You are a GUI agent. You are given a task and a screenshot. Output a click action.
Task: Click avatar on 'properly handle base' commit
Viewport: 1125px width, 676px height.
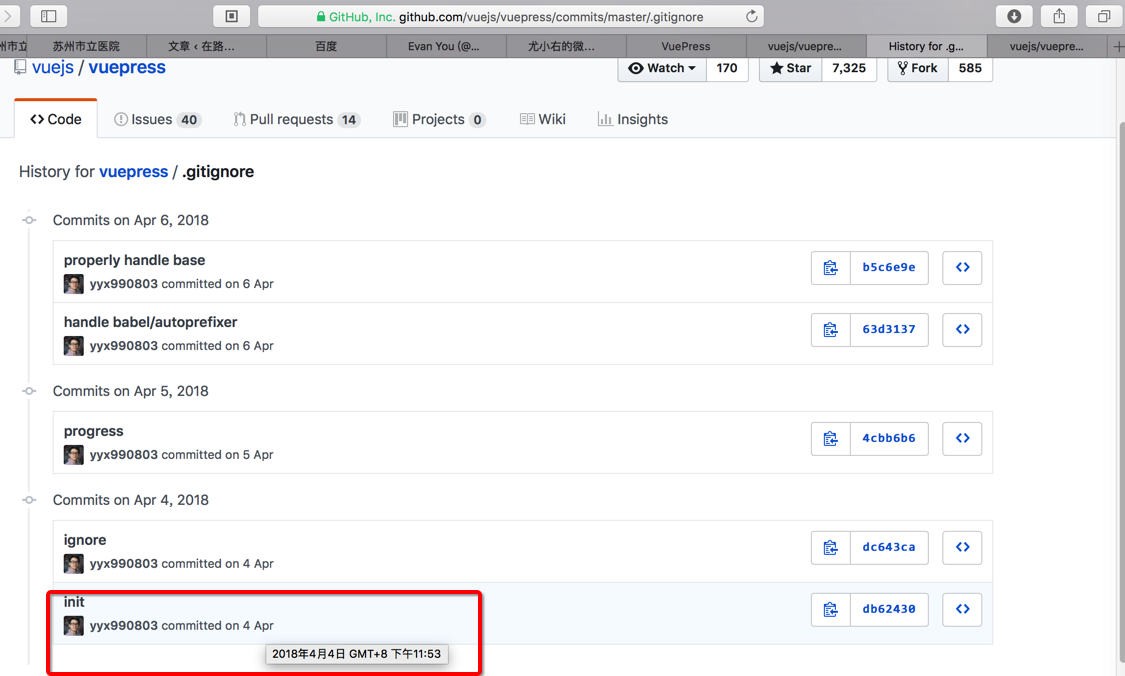pyautogui.click(x=73, y=283)
